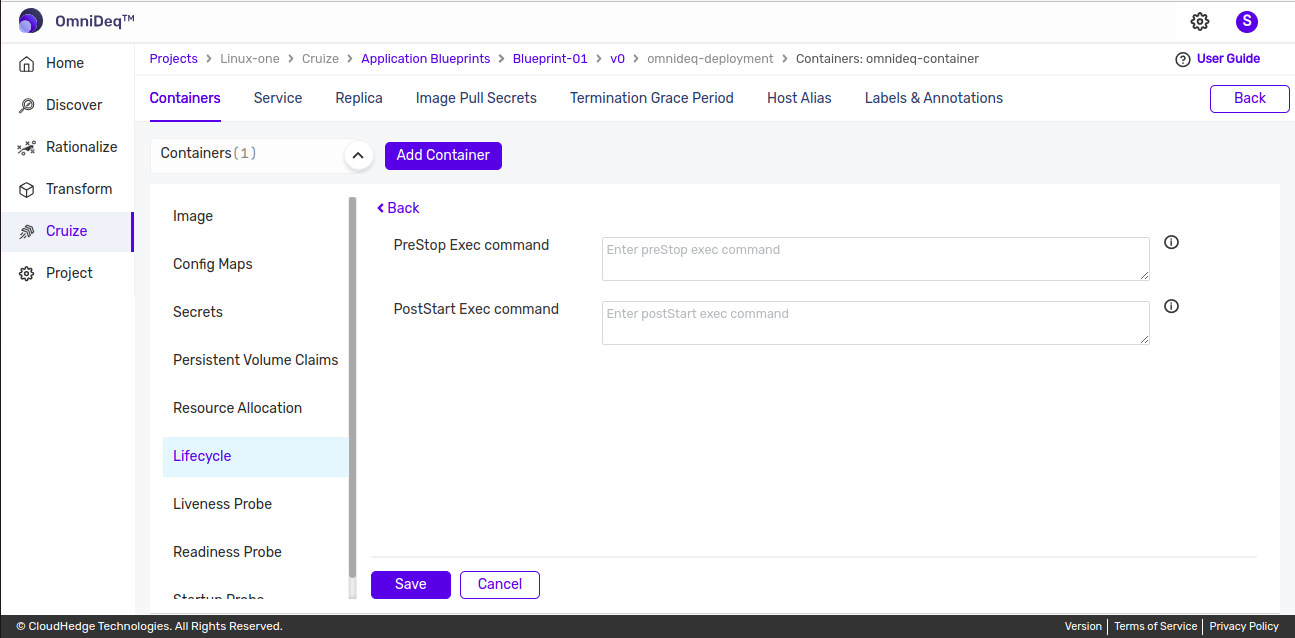1295x638 pixels.
Task: Save the lifecycle settings
Action: 411,585
